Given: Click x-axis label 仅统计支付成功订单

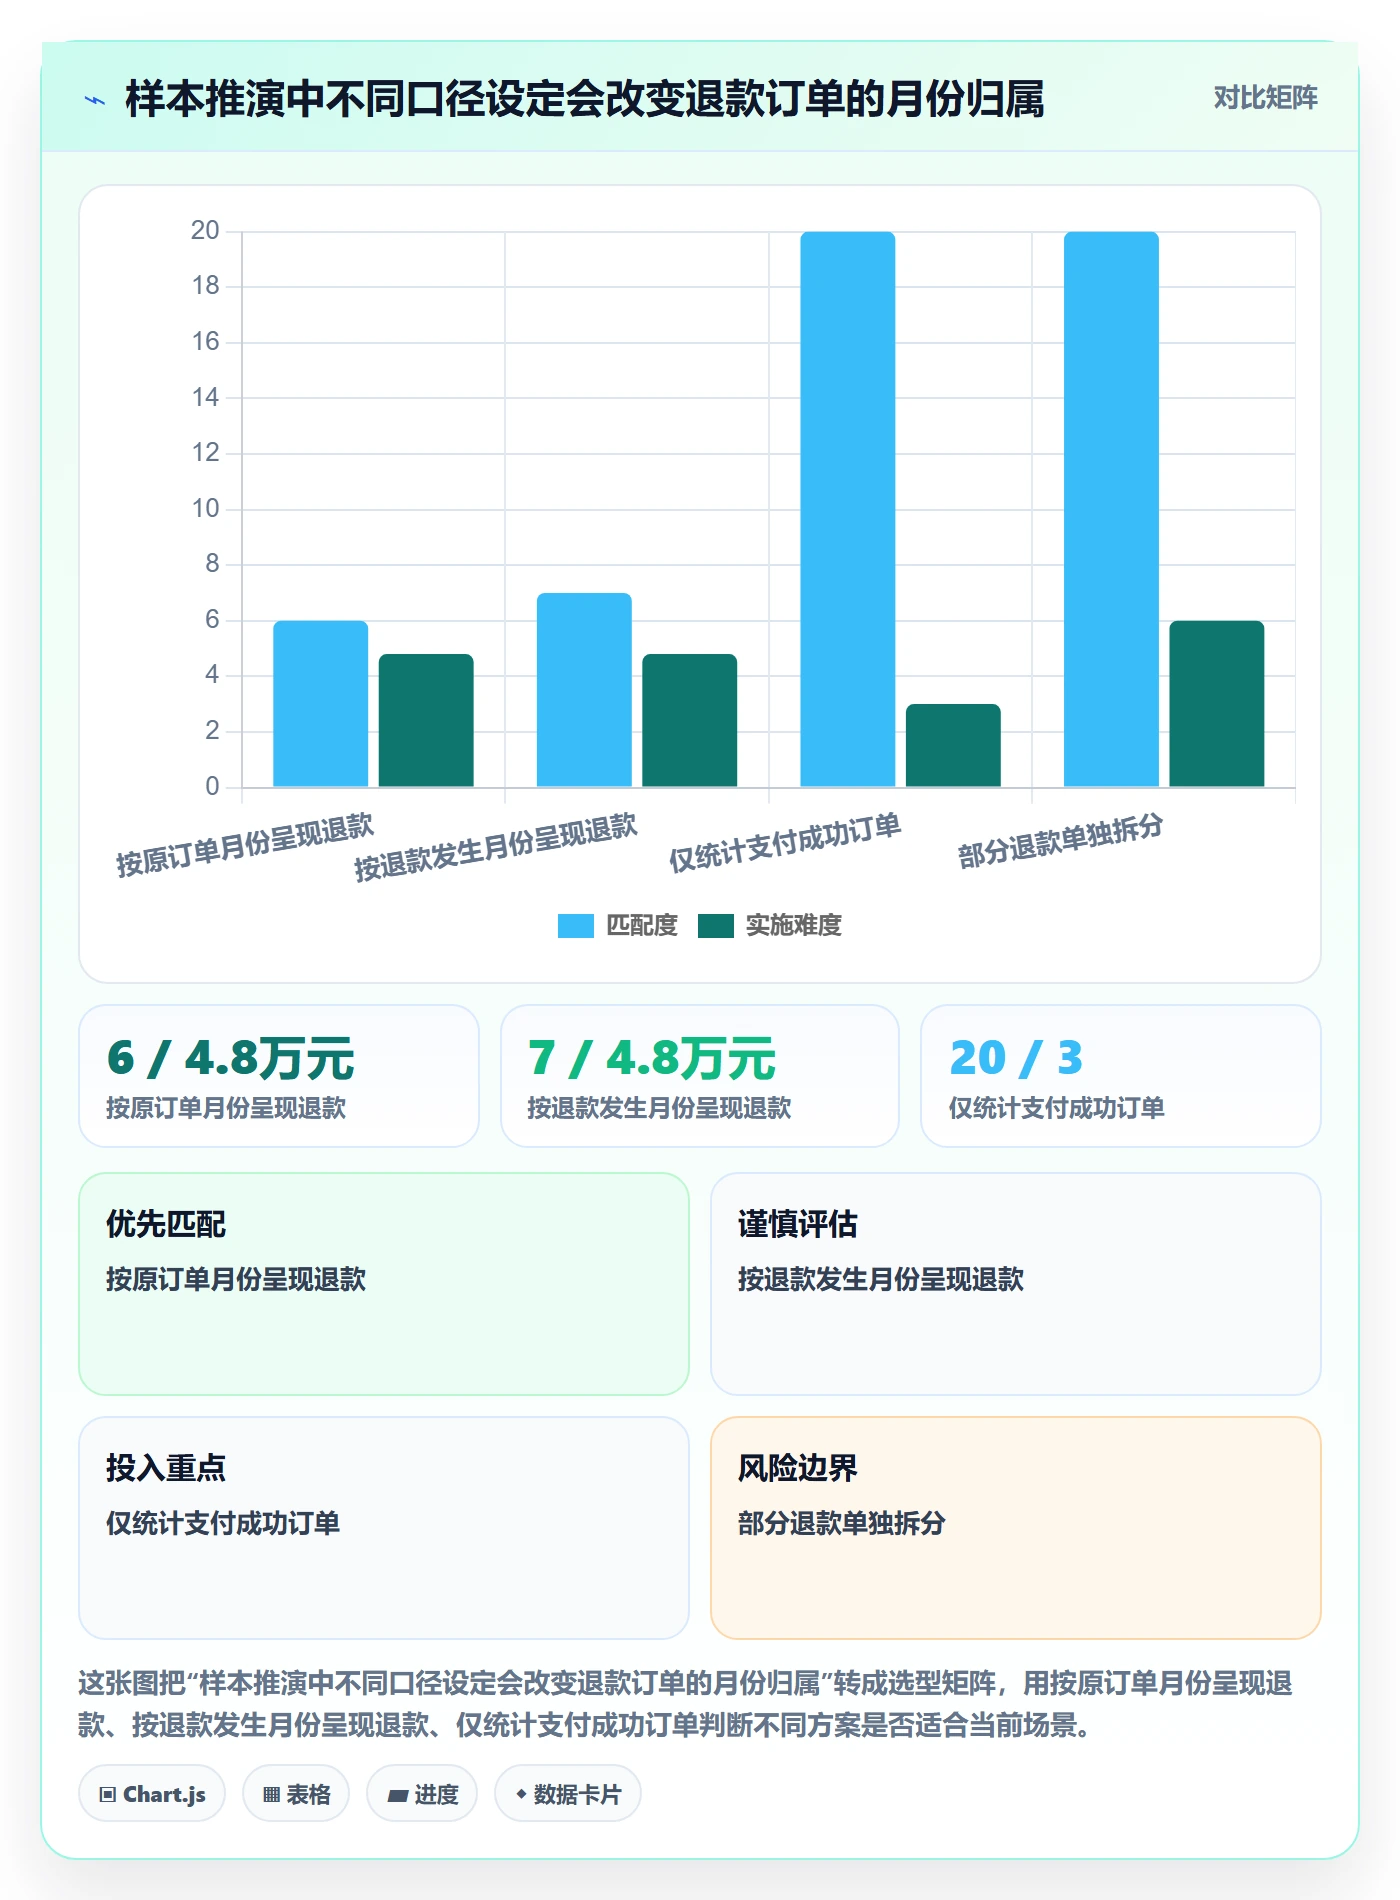Looking at the screenshot, I should [785, 842].
